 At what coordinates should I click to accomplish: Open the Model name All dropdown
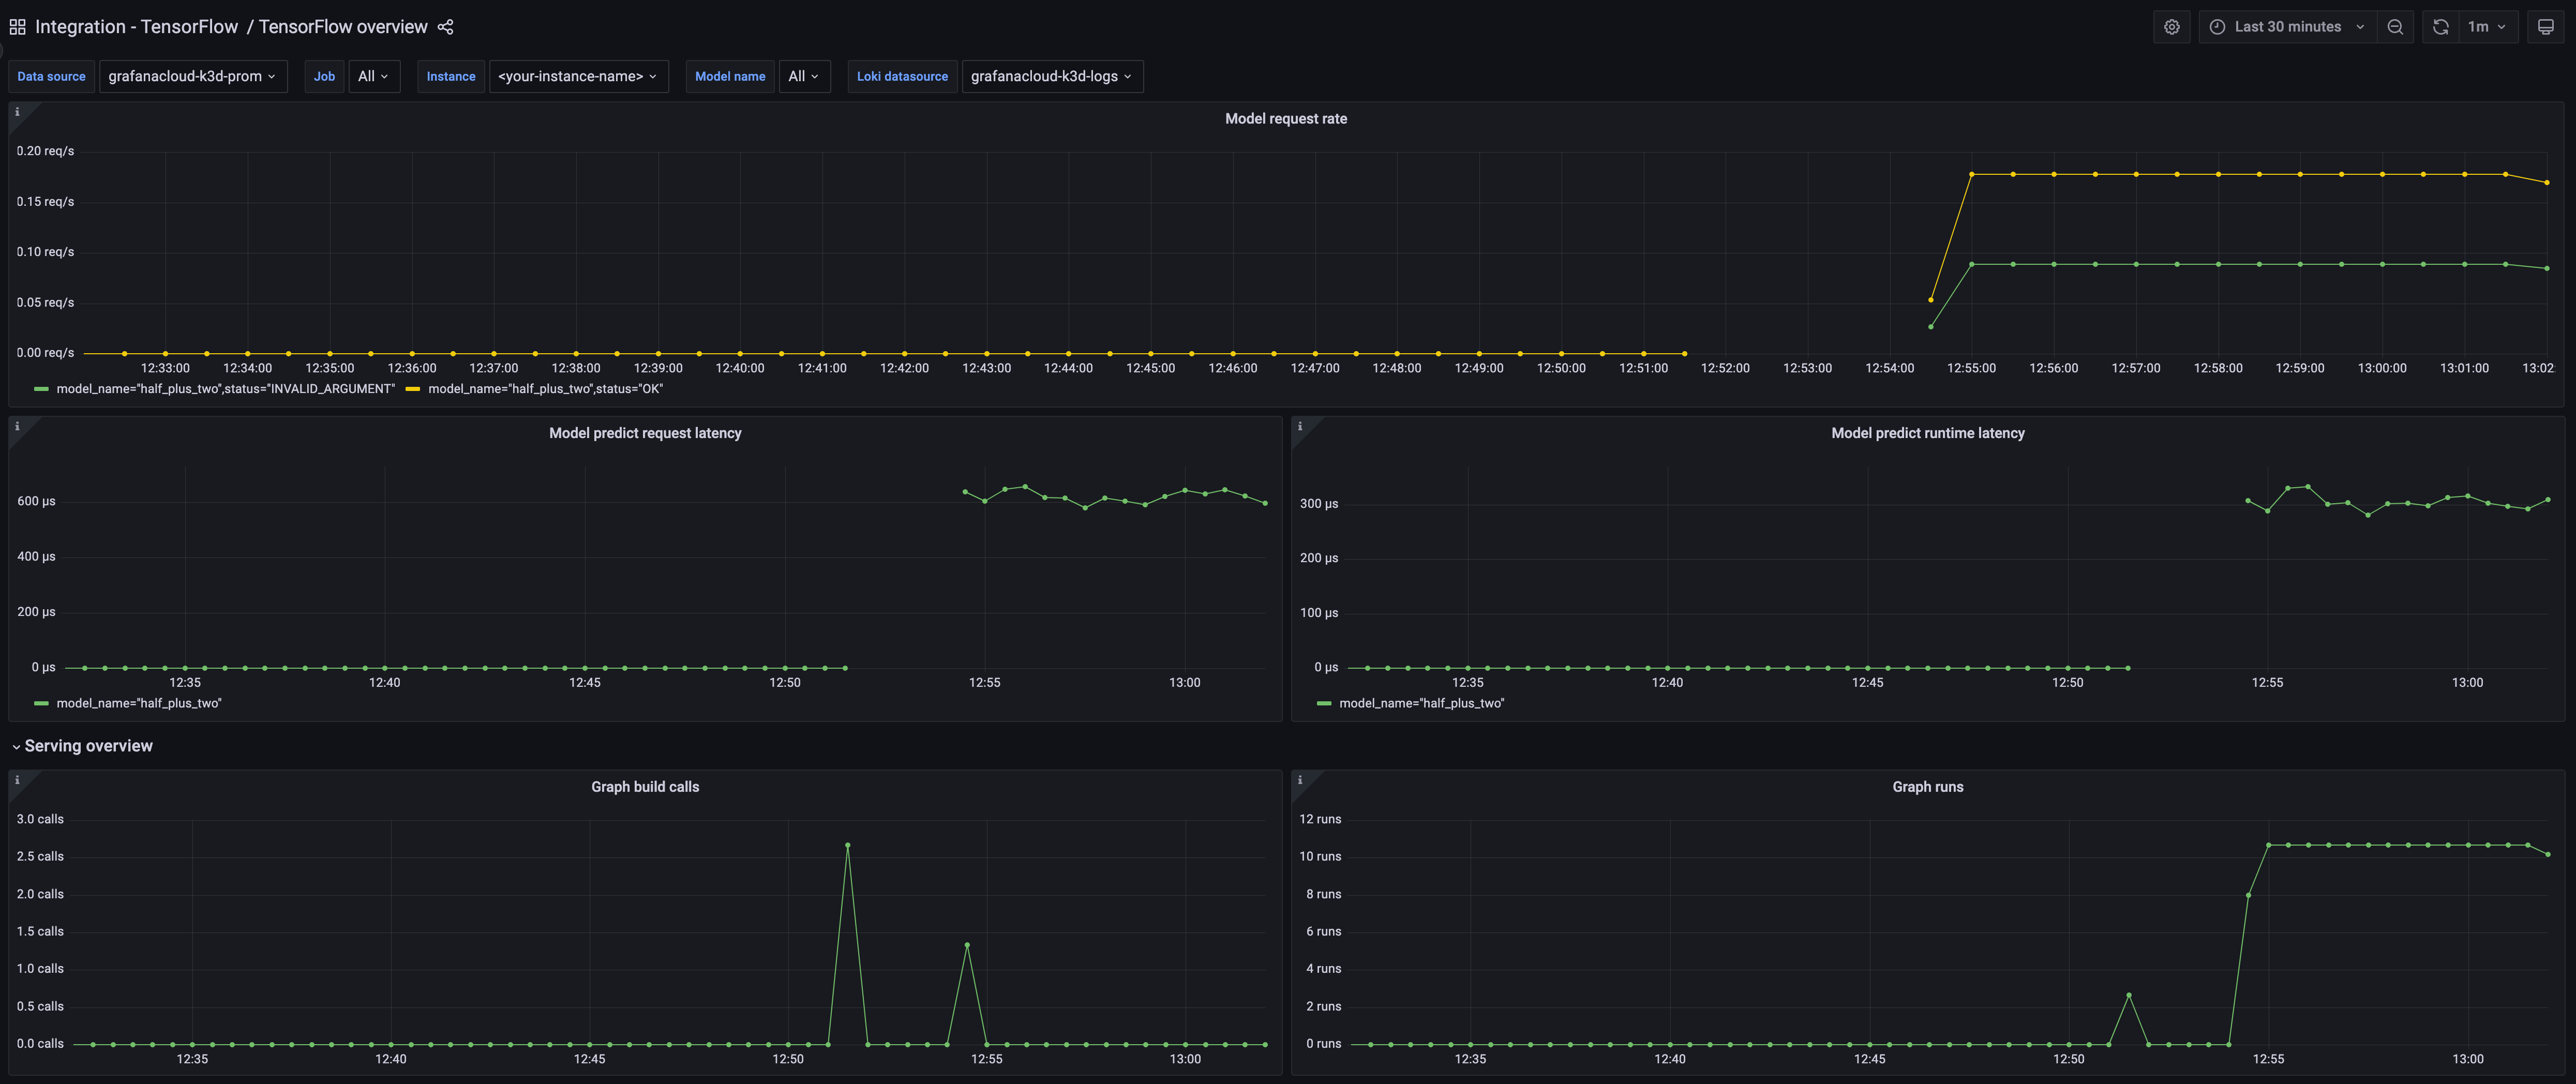point(803,76)
